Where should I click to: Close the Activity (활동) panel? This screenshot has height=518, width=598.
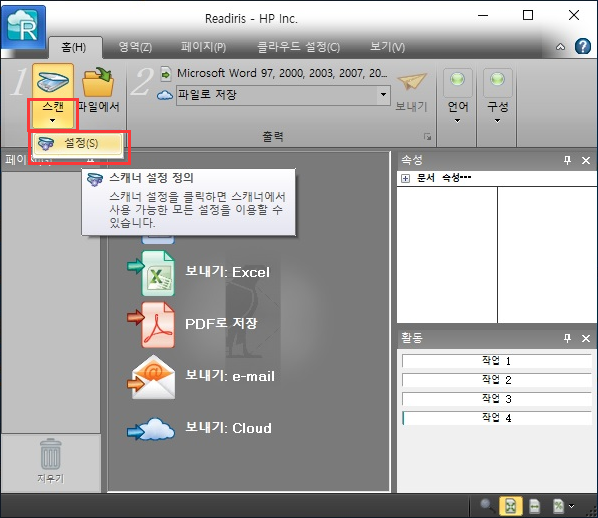586,339
